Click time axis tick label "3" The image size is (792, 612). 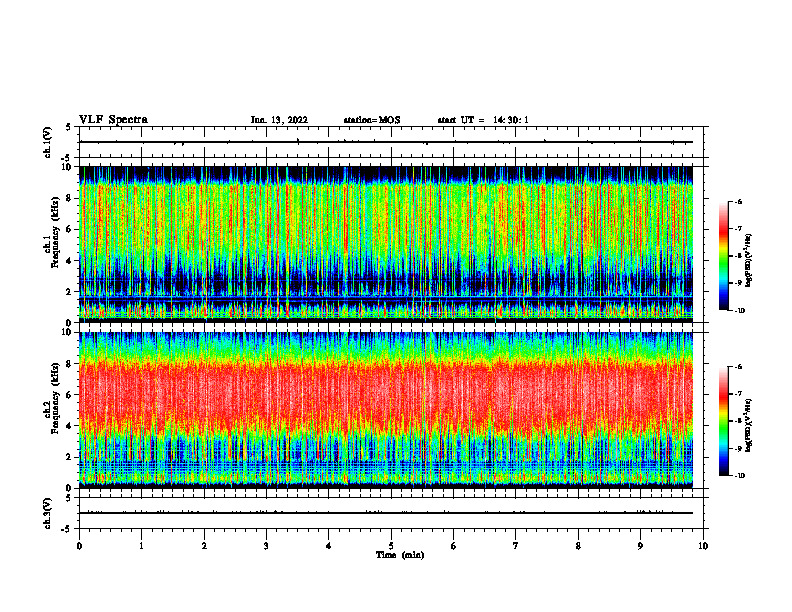[x=266, y=546]
